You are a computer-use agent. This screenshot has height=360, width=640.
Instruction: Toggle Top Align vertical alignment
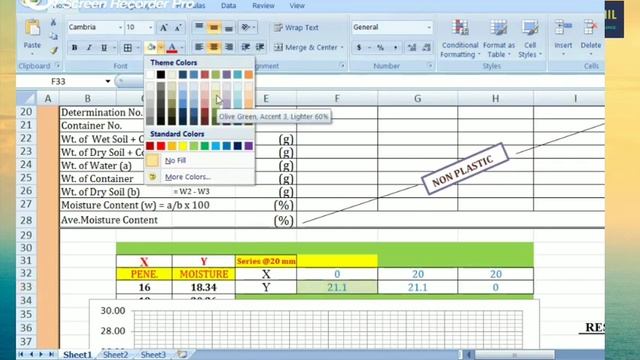tap(199, 27)
